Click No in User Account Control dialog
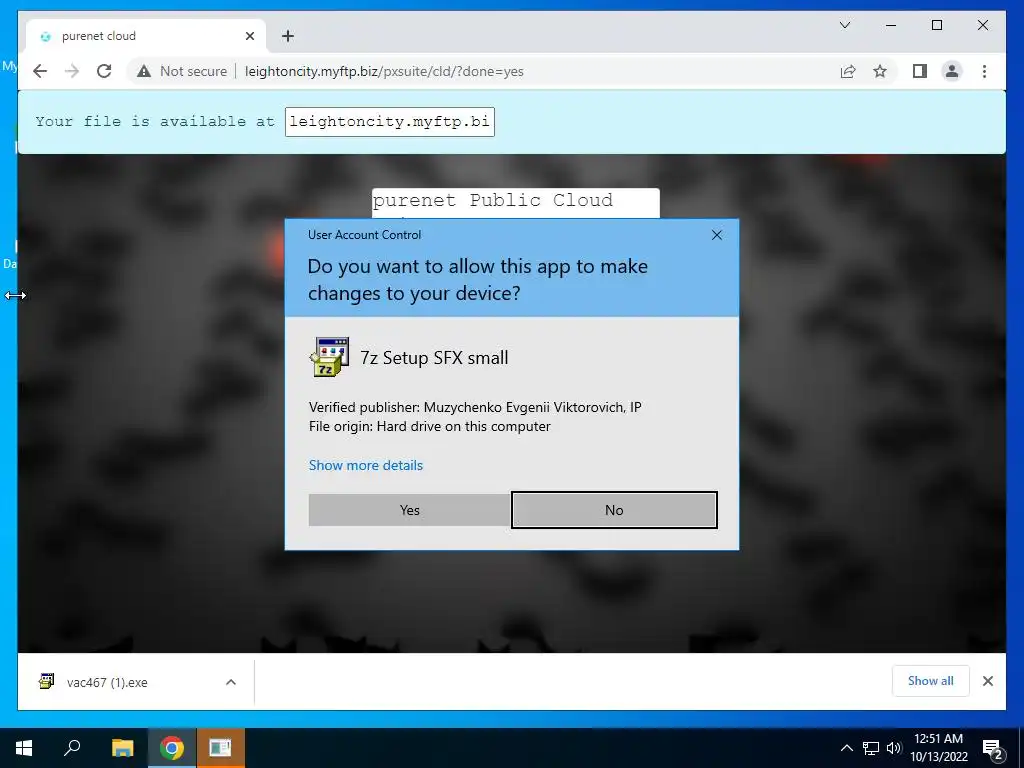Screen dimensions: 1024x768 click(614, 510)
